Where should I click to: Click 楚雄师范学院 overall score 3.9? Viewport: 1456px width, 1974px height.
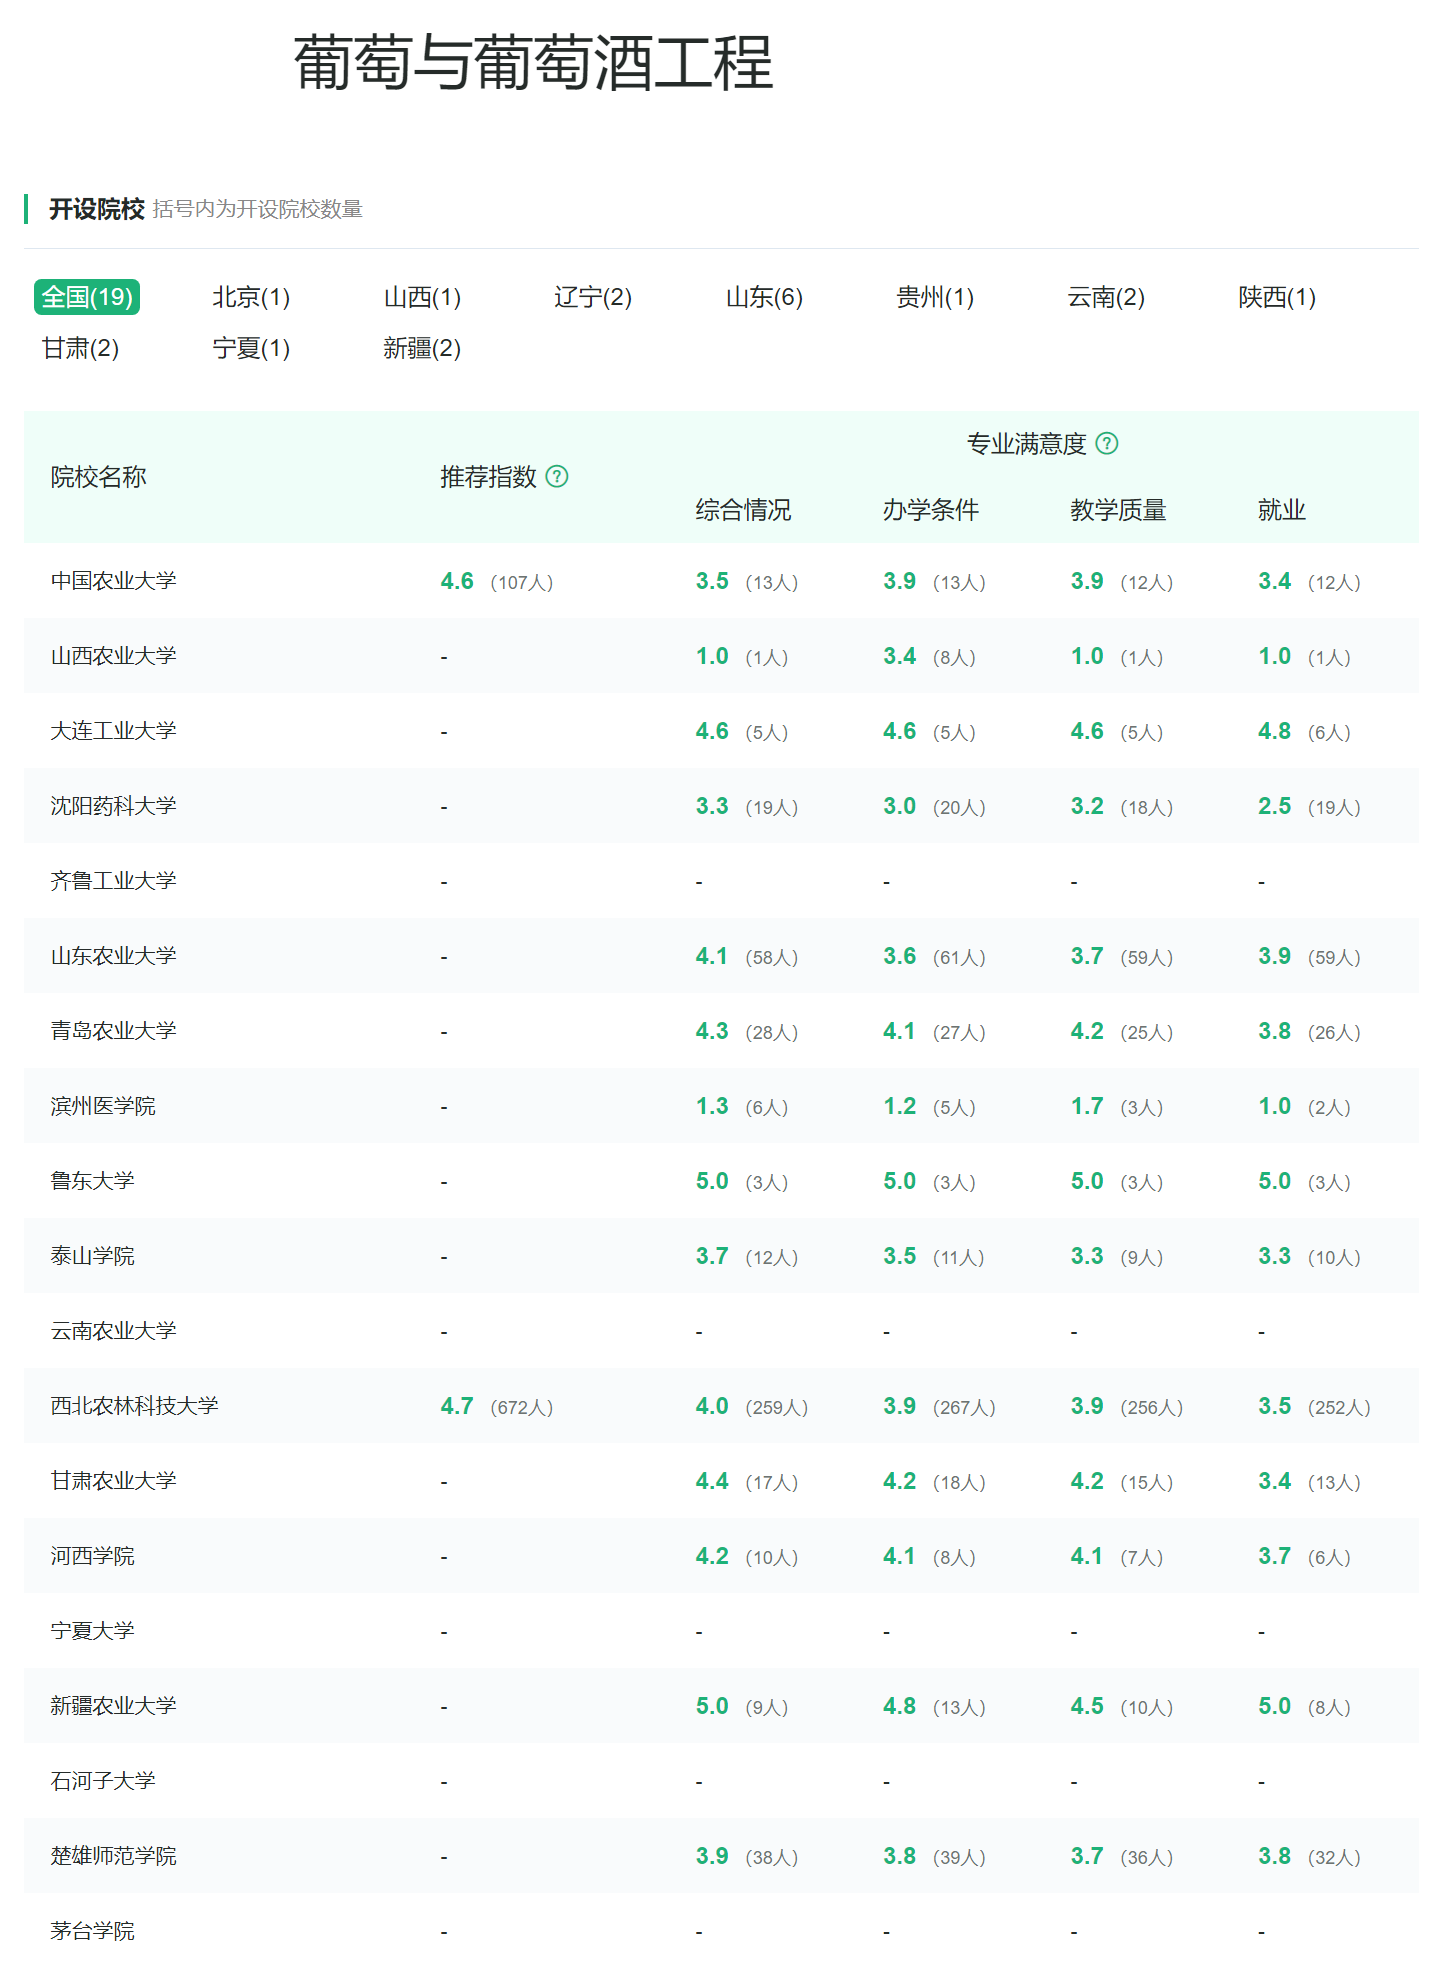coord(712,1856)
